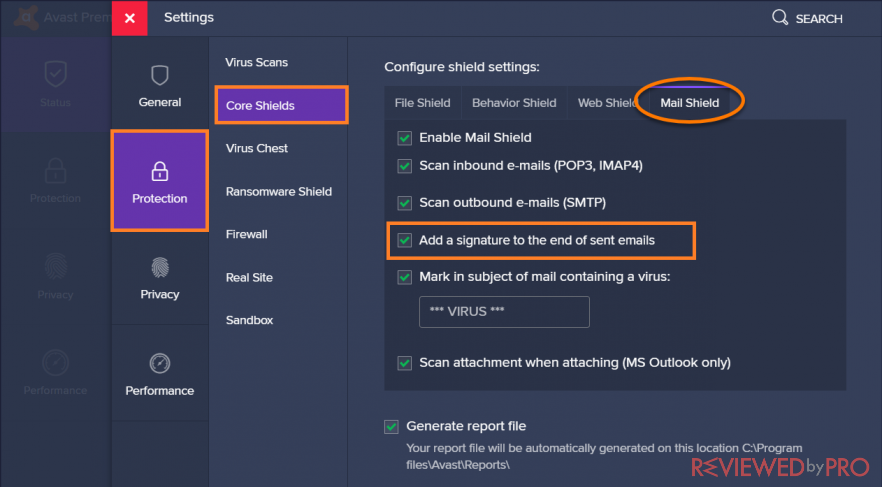Select Core Shields in the submenu
The width and height of the screenshot is (882, 487).
pos(281,105)
